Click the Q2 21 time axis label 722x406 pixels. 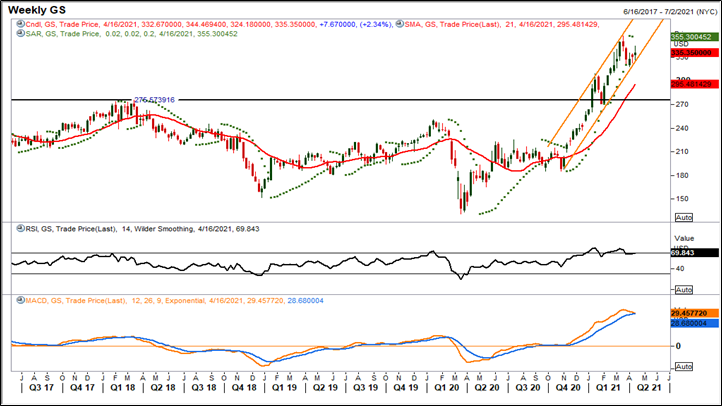click(x=649, y=388)
